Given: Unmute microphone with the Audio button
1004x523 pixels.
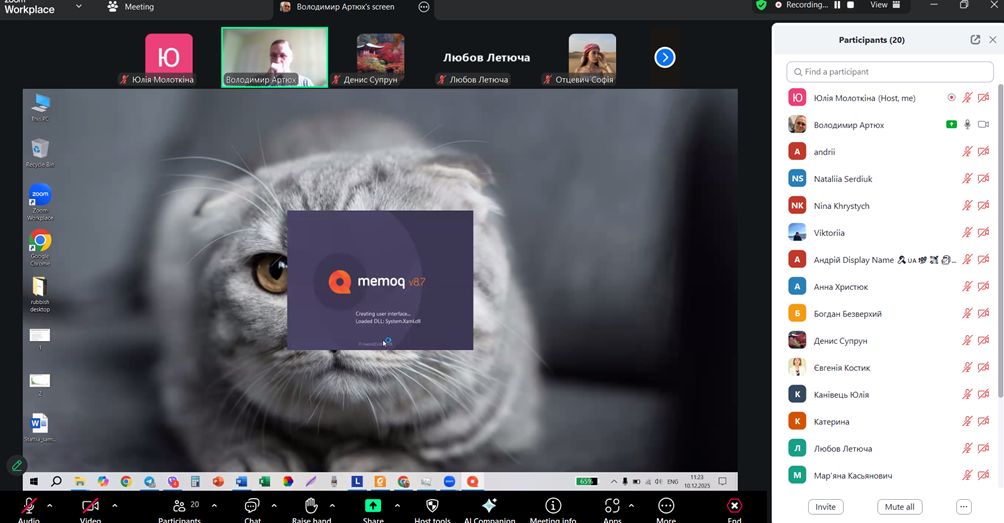Looking at the screenshot, I should pos(29,506).
